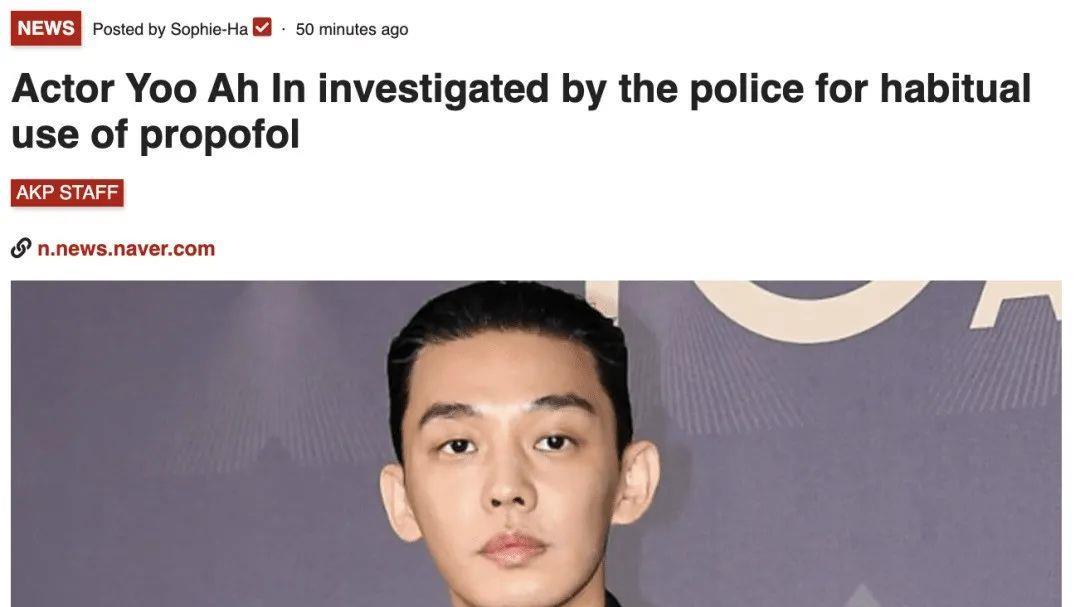Click the verified checkmark beside Sophie-Ha
This screenshot has width=1080, height=607.
click(x=262, y=28)
